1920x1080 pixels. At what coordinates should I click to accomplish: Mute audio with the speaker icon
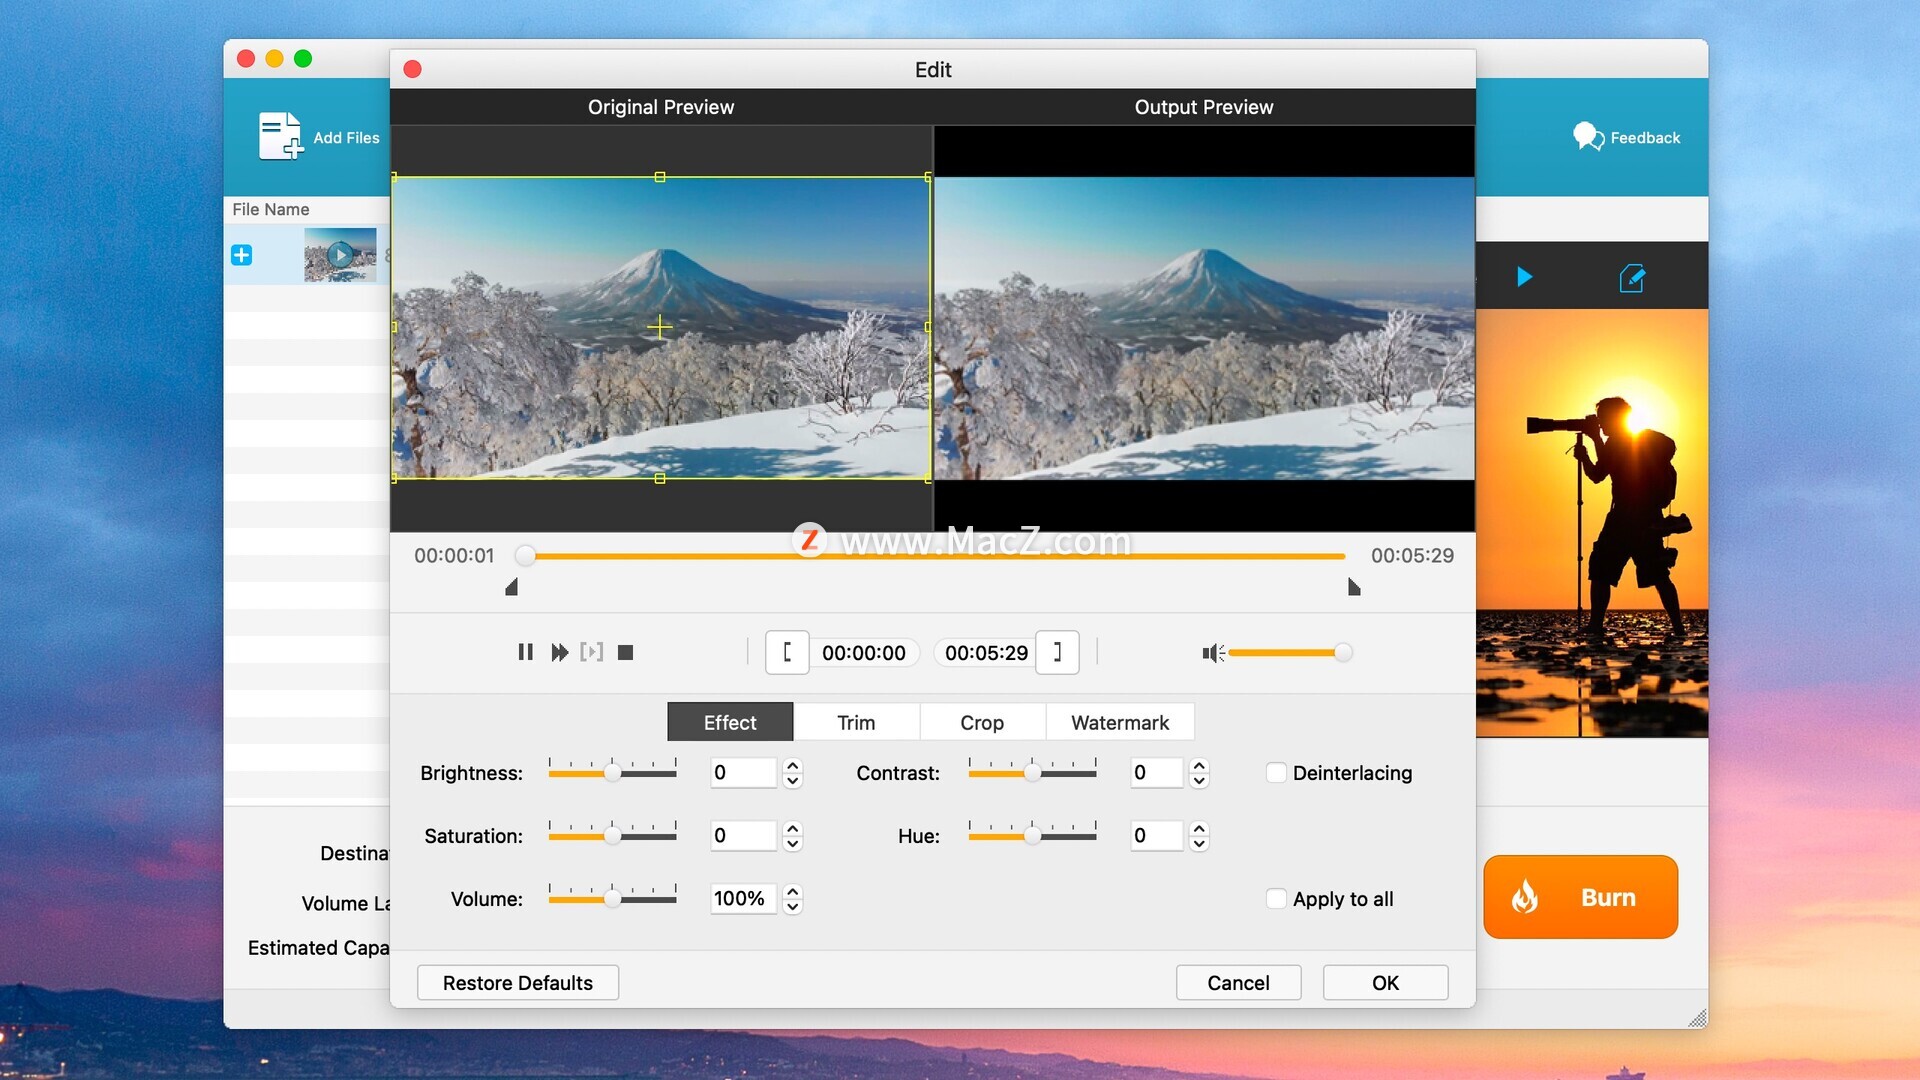coord(1212,653)
